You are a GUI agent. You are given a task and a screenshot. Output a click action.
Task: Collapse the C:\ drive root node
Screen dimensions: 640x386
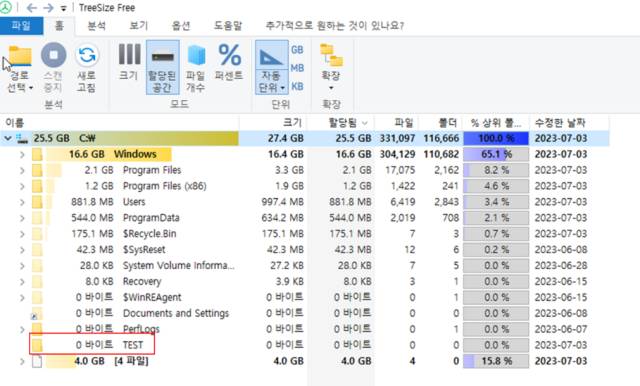click(7, 138)
